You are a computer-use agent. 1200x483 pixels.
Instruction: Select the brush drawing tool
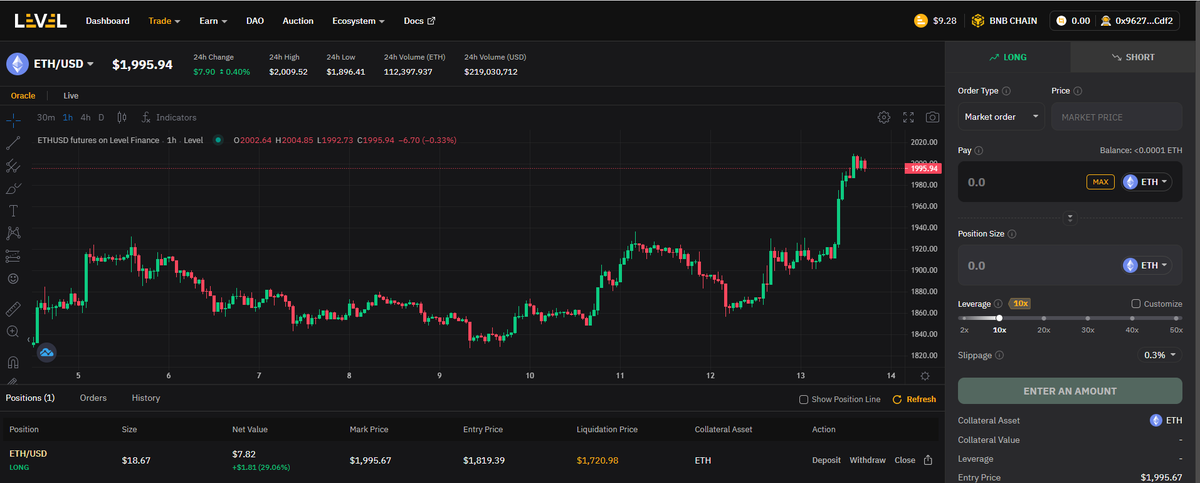[13, 188]
